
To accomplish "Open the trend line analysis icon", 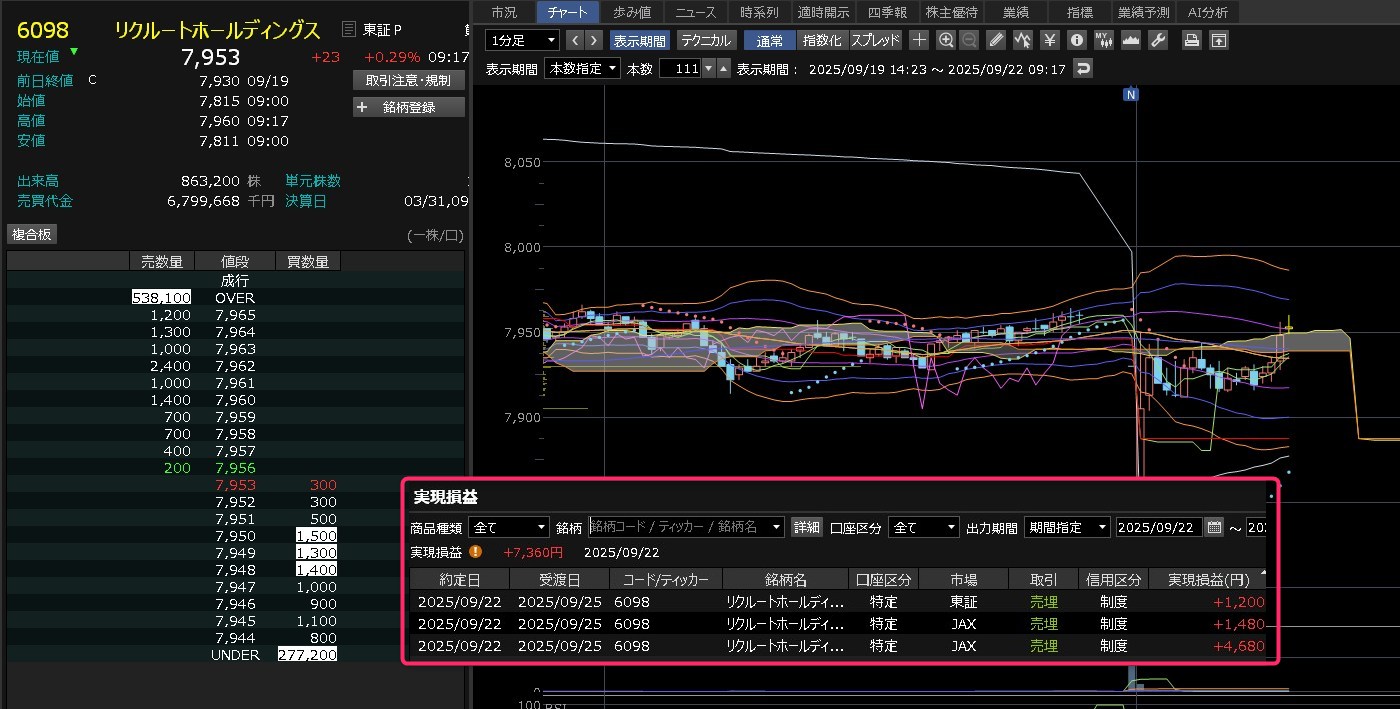I will (x=1022, y=40).
